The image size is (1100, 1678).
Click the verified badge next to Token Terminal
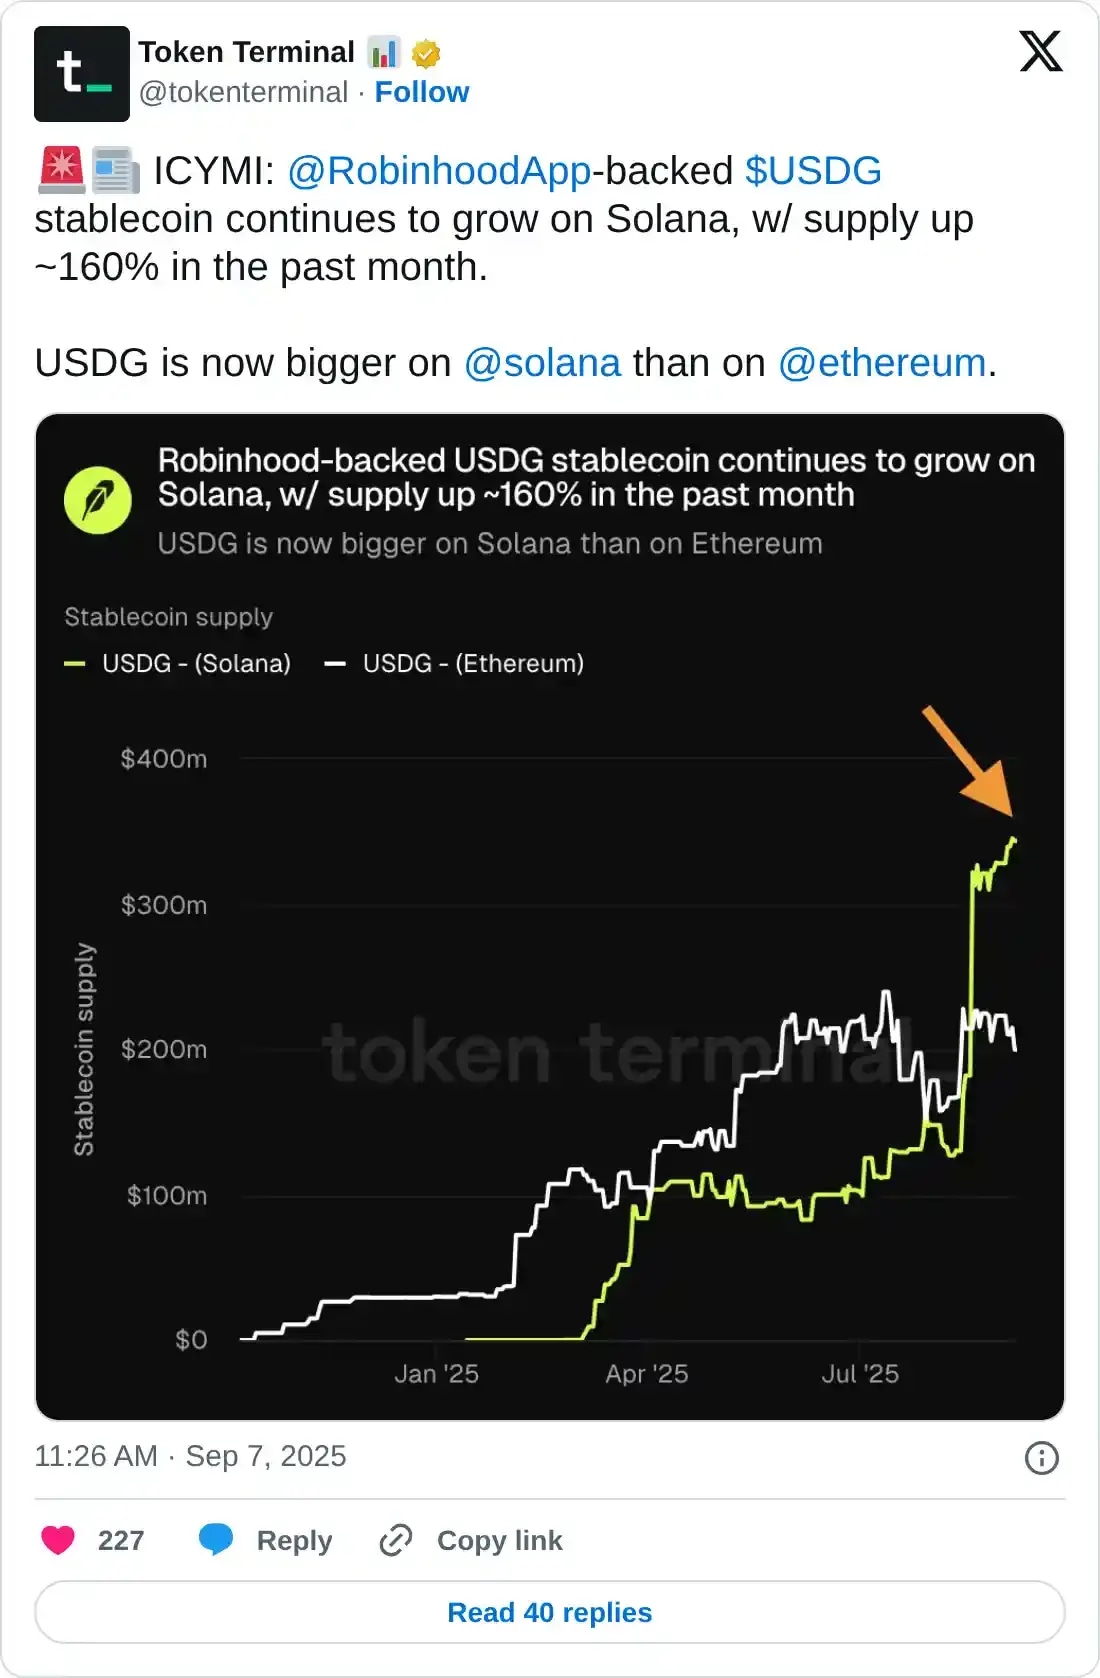[x=425, y=51]
